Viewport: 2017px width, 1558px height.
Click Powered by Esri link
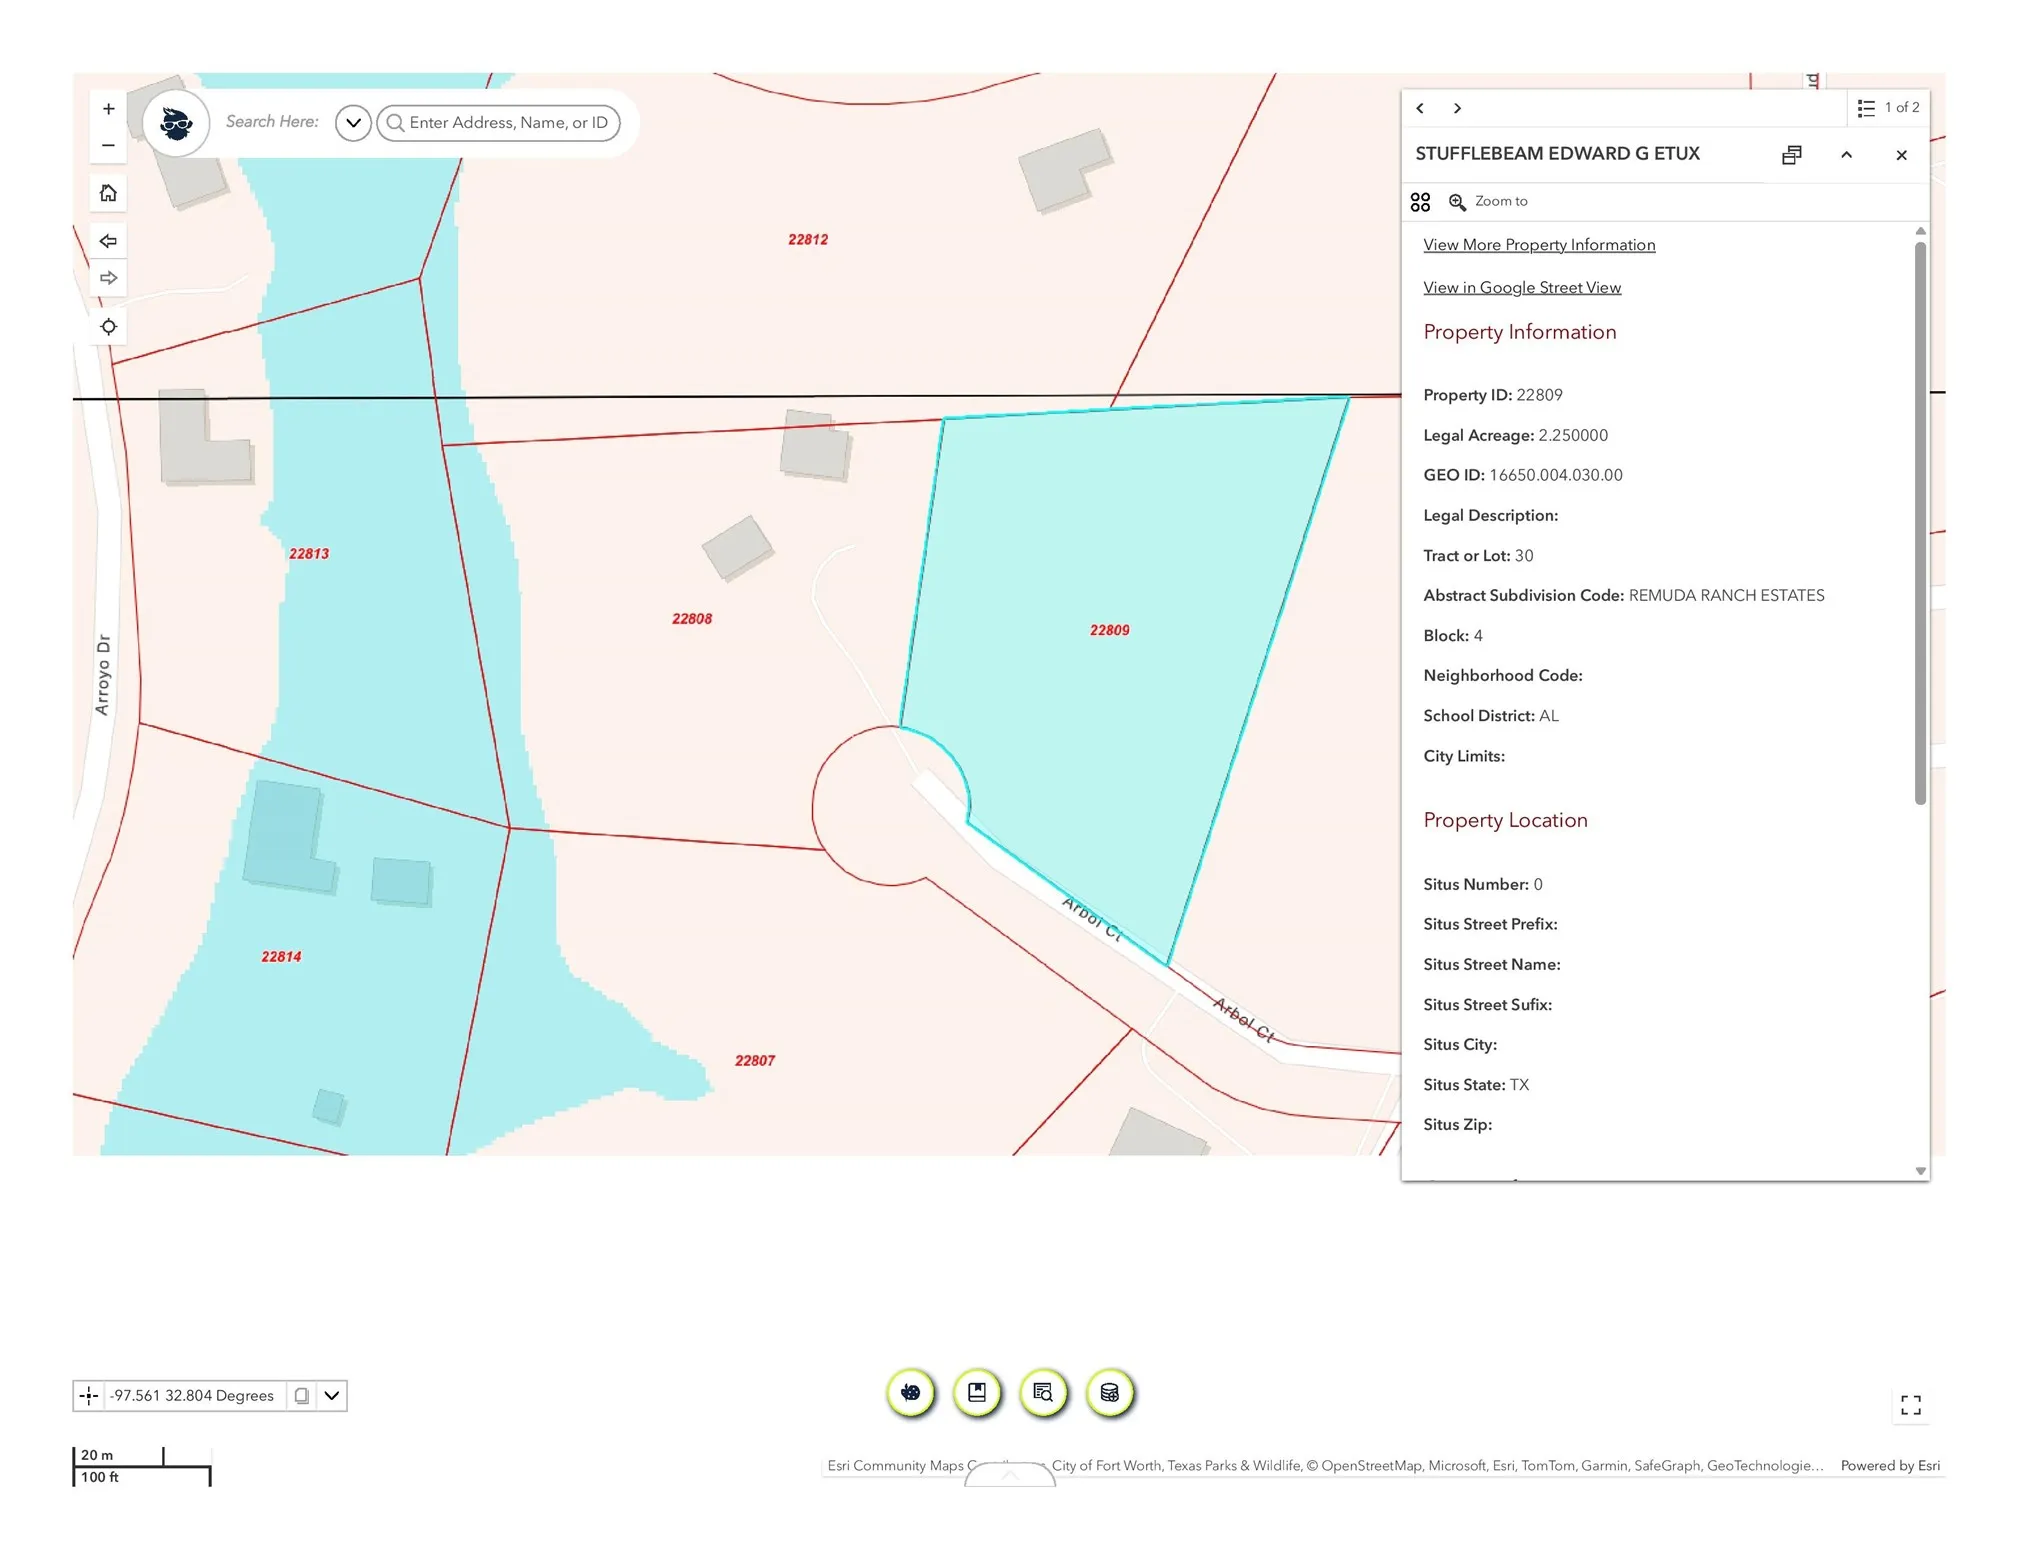(1889, 1465)
